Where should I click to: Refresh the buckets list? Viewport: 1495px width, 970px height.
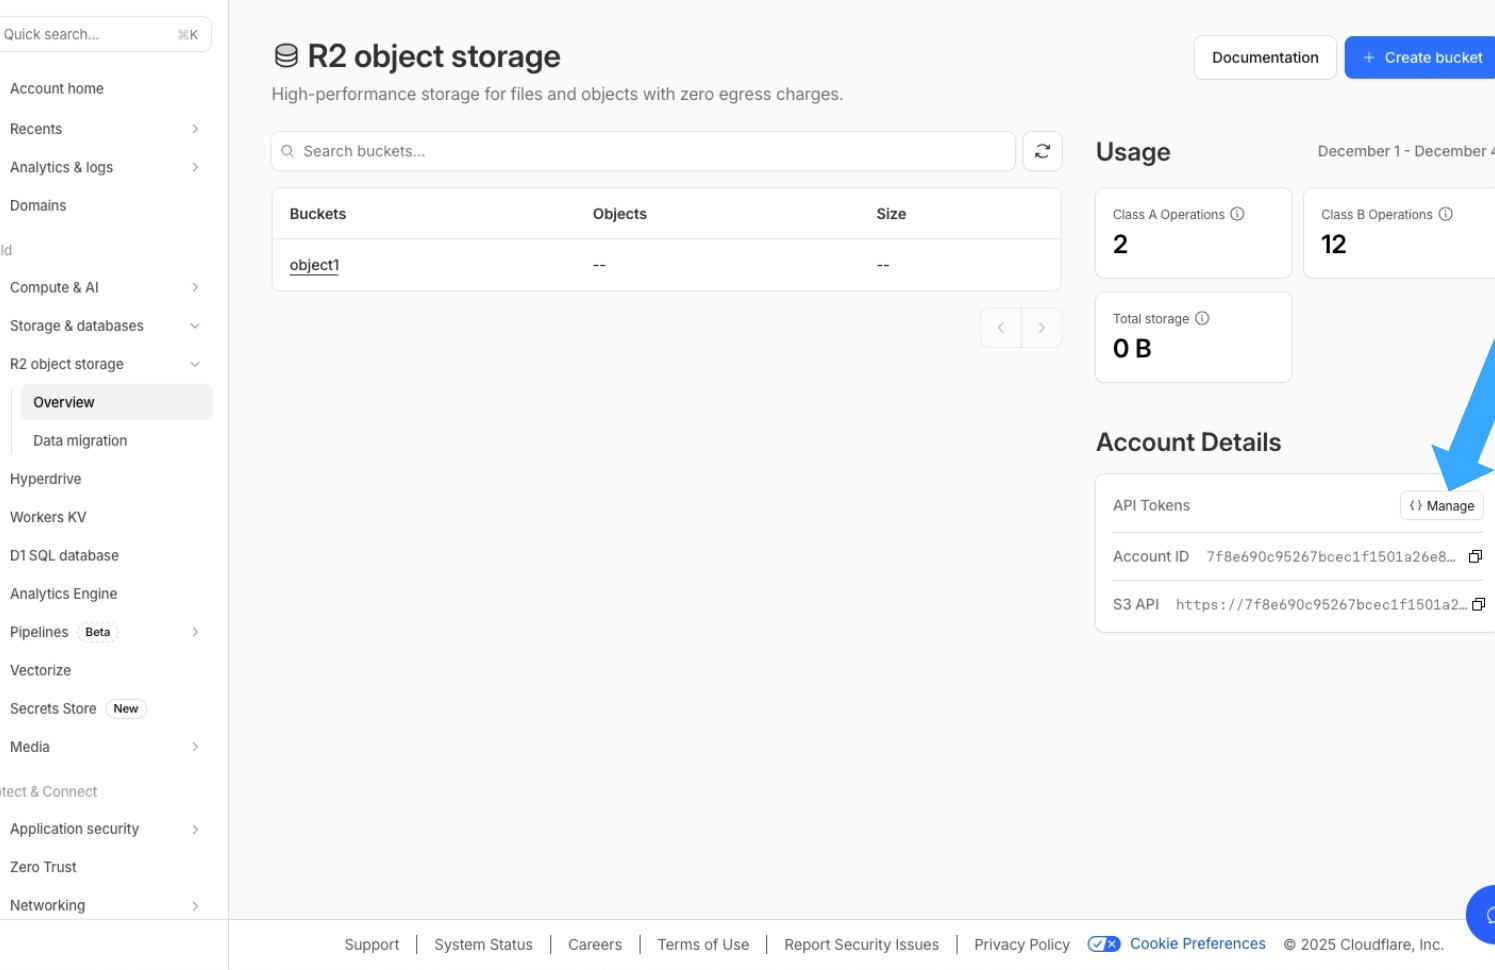pyautogui.click(x=1042, y=151)
